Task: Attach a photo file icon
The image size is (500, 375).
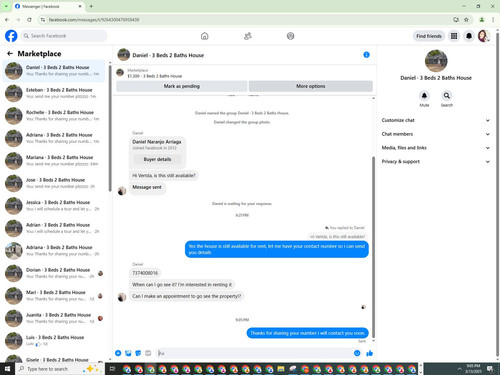Action: 128,353
